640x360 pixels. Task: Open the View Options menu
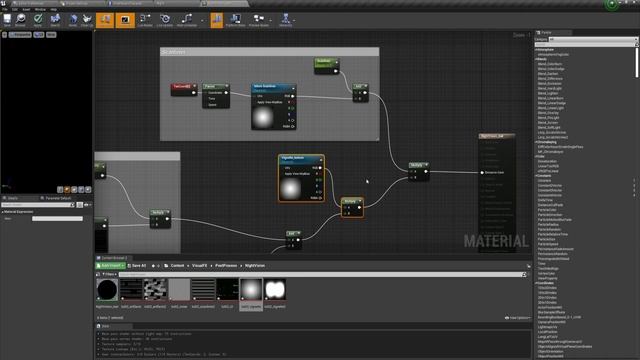click(x=518, y=318)
